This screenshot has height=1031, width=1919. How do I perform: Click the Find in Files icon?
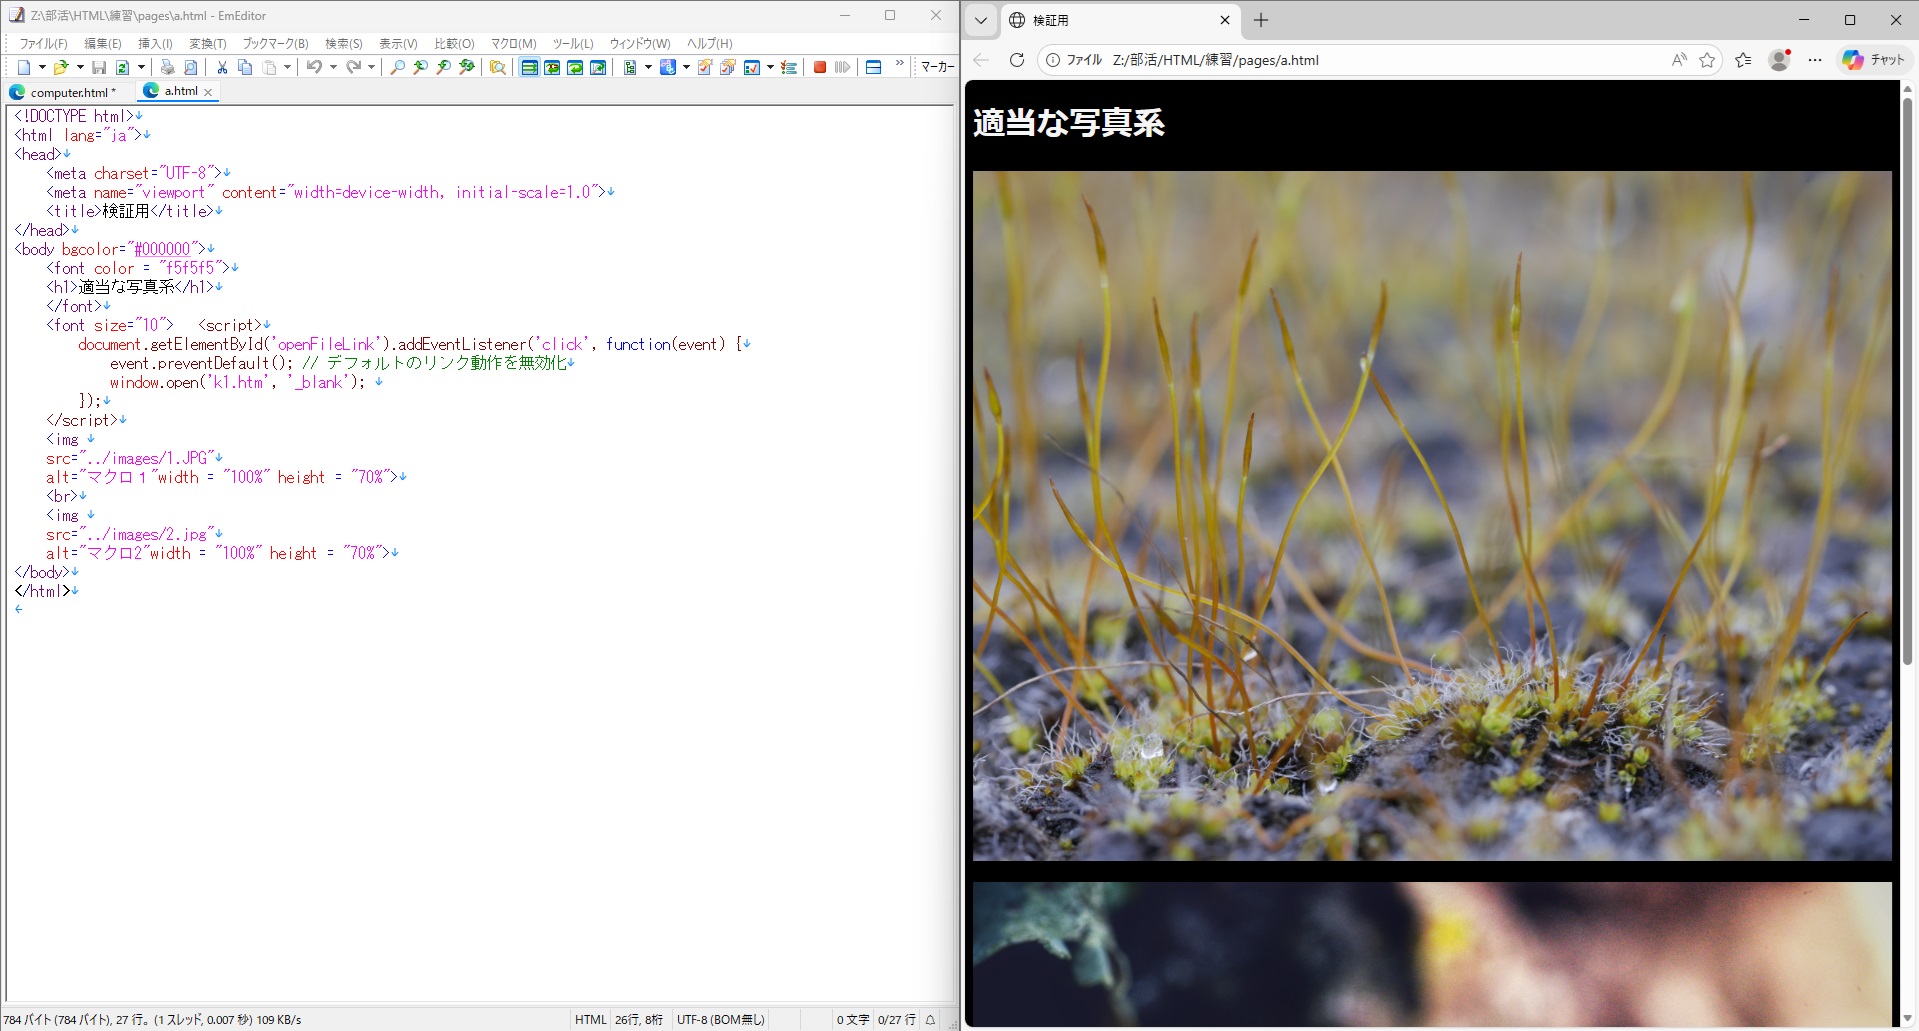[497, 67]
